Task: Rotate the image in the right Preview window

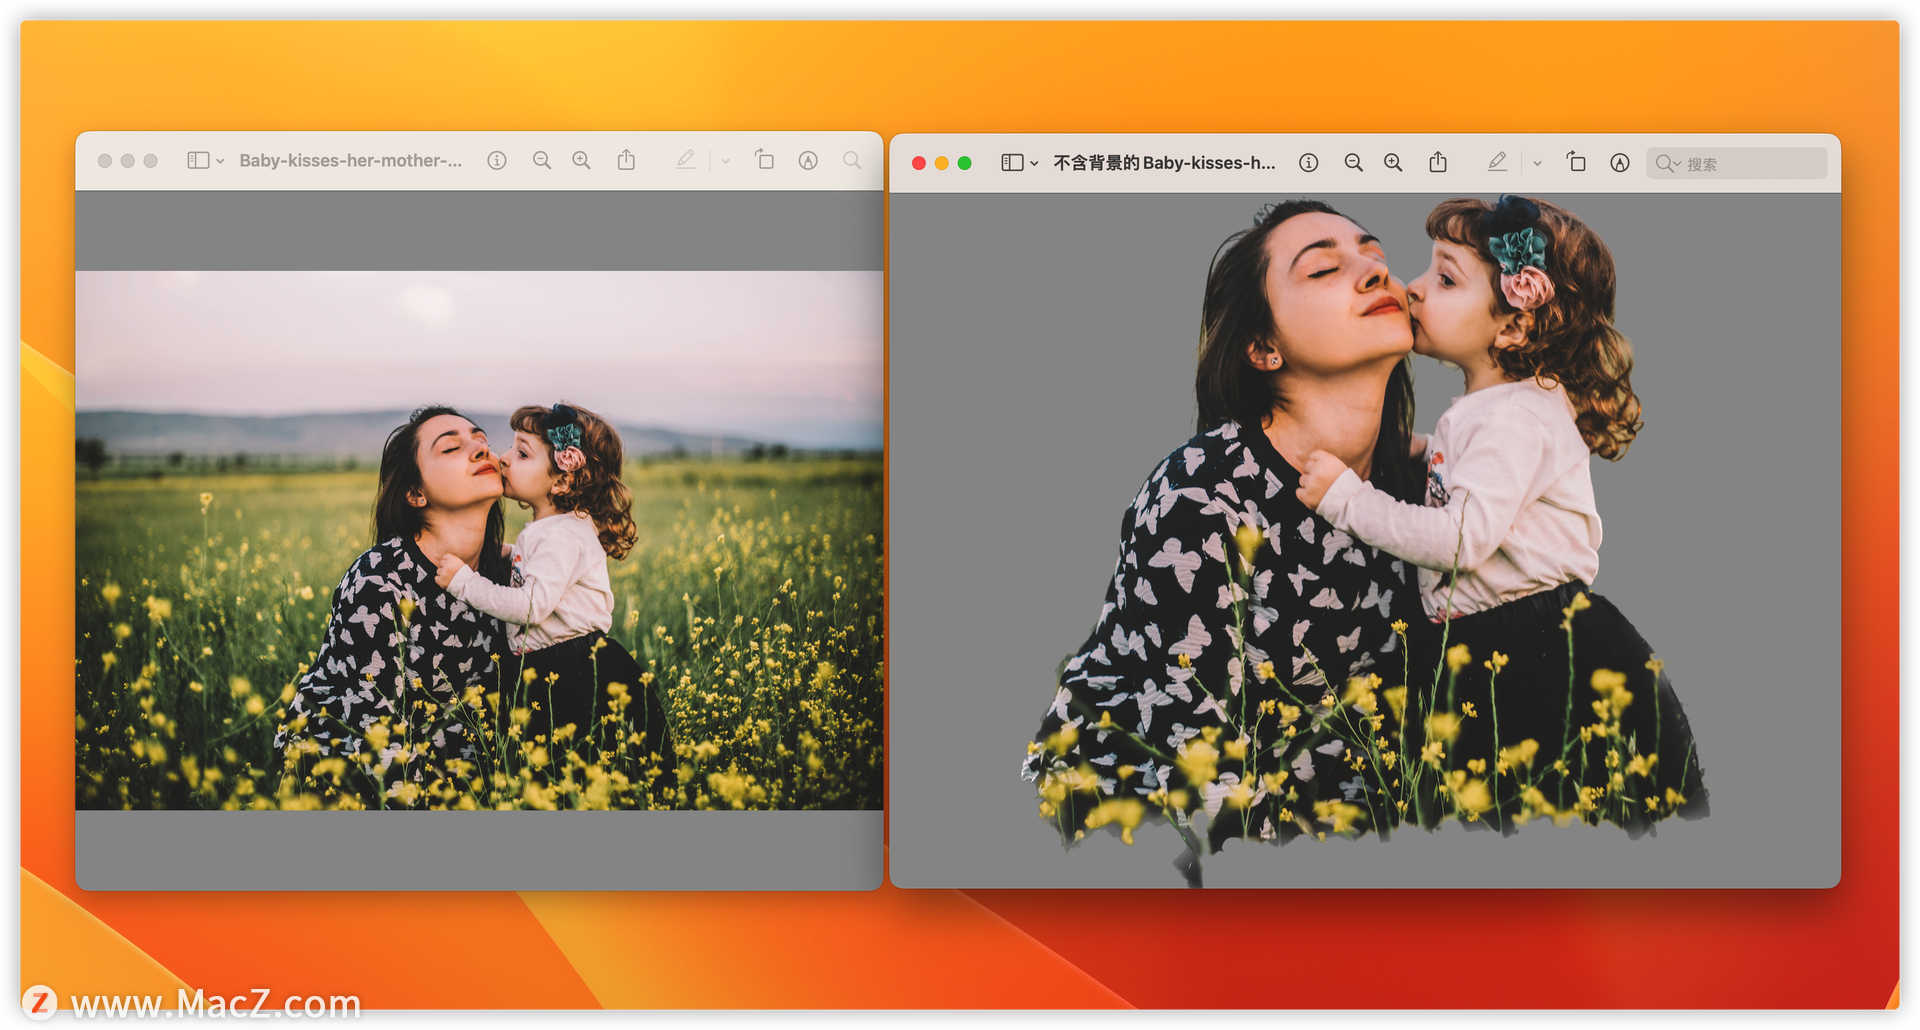Action: [x=1577, y=162]
